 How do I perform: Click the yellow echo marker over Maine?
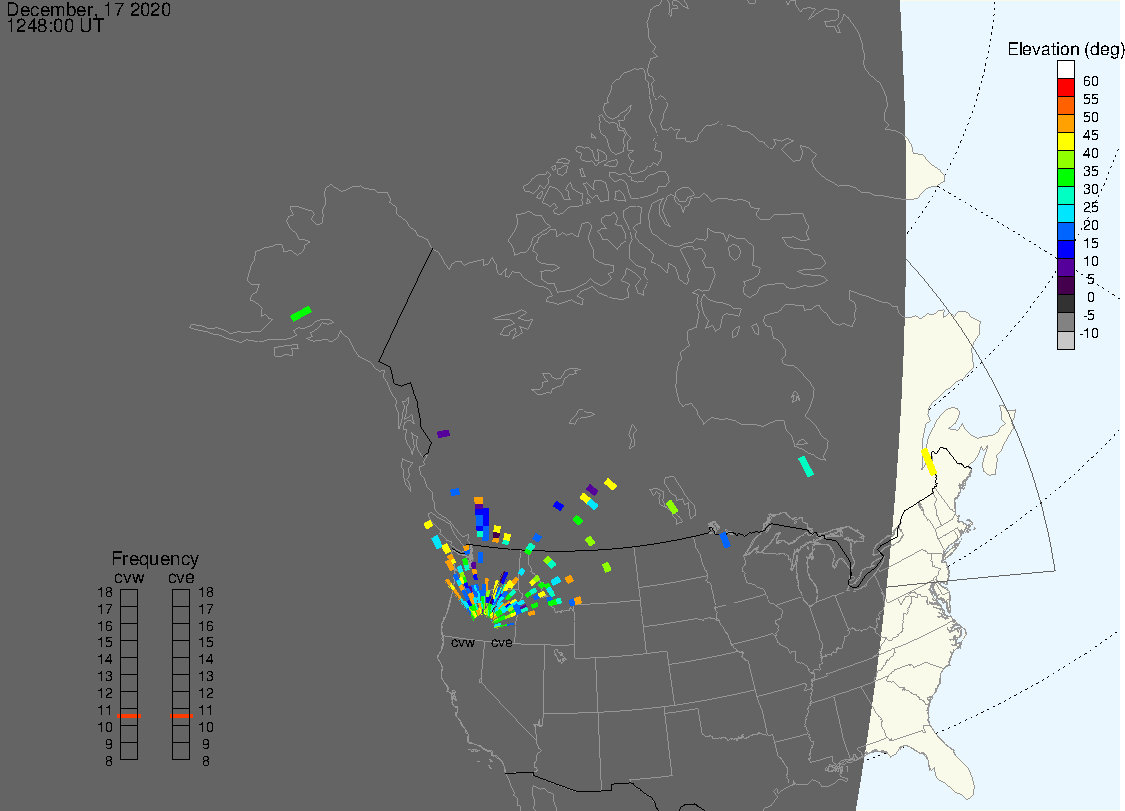tap(929, 461)
